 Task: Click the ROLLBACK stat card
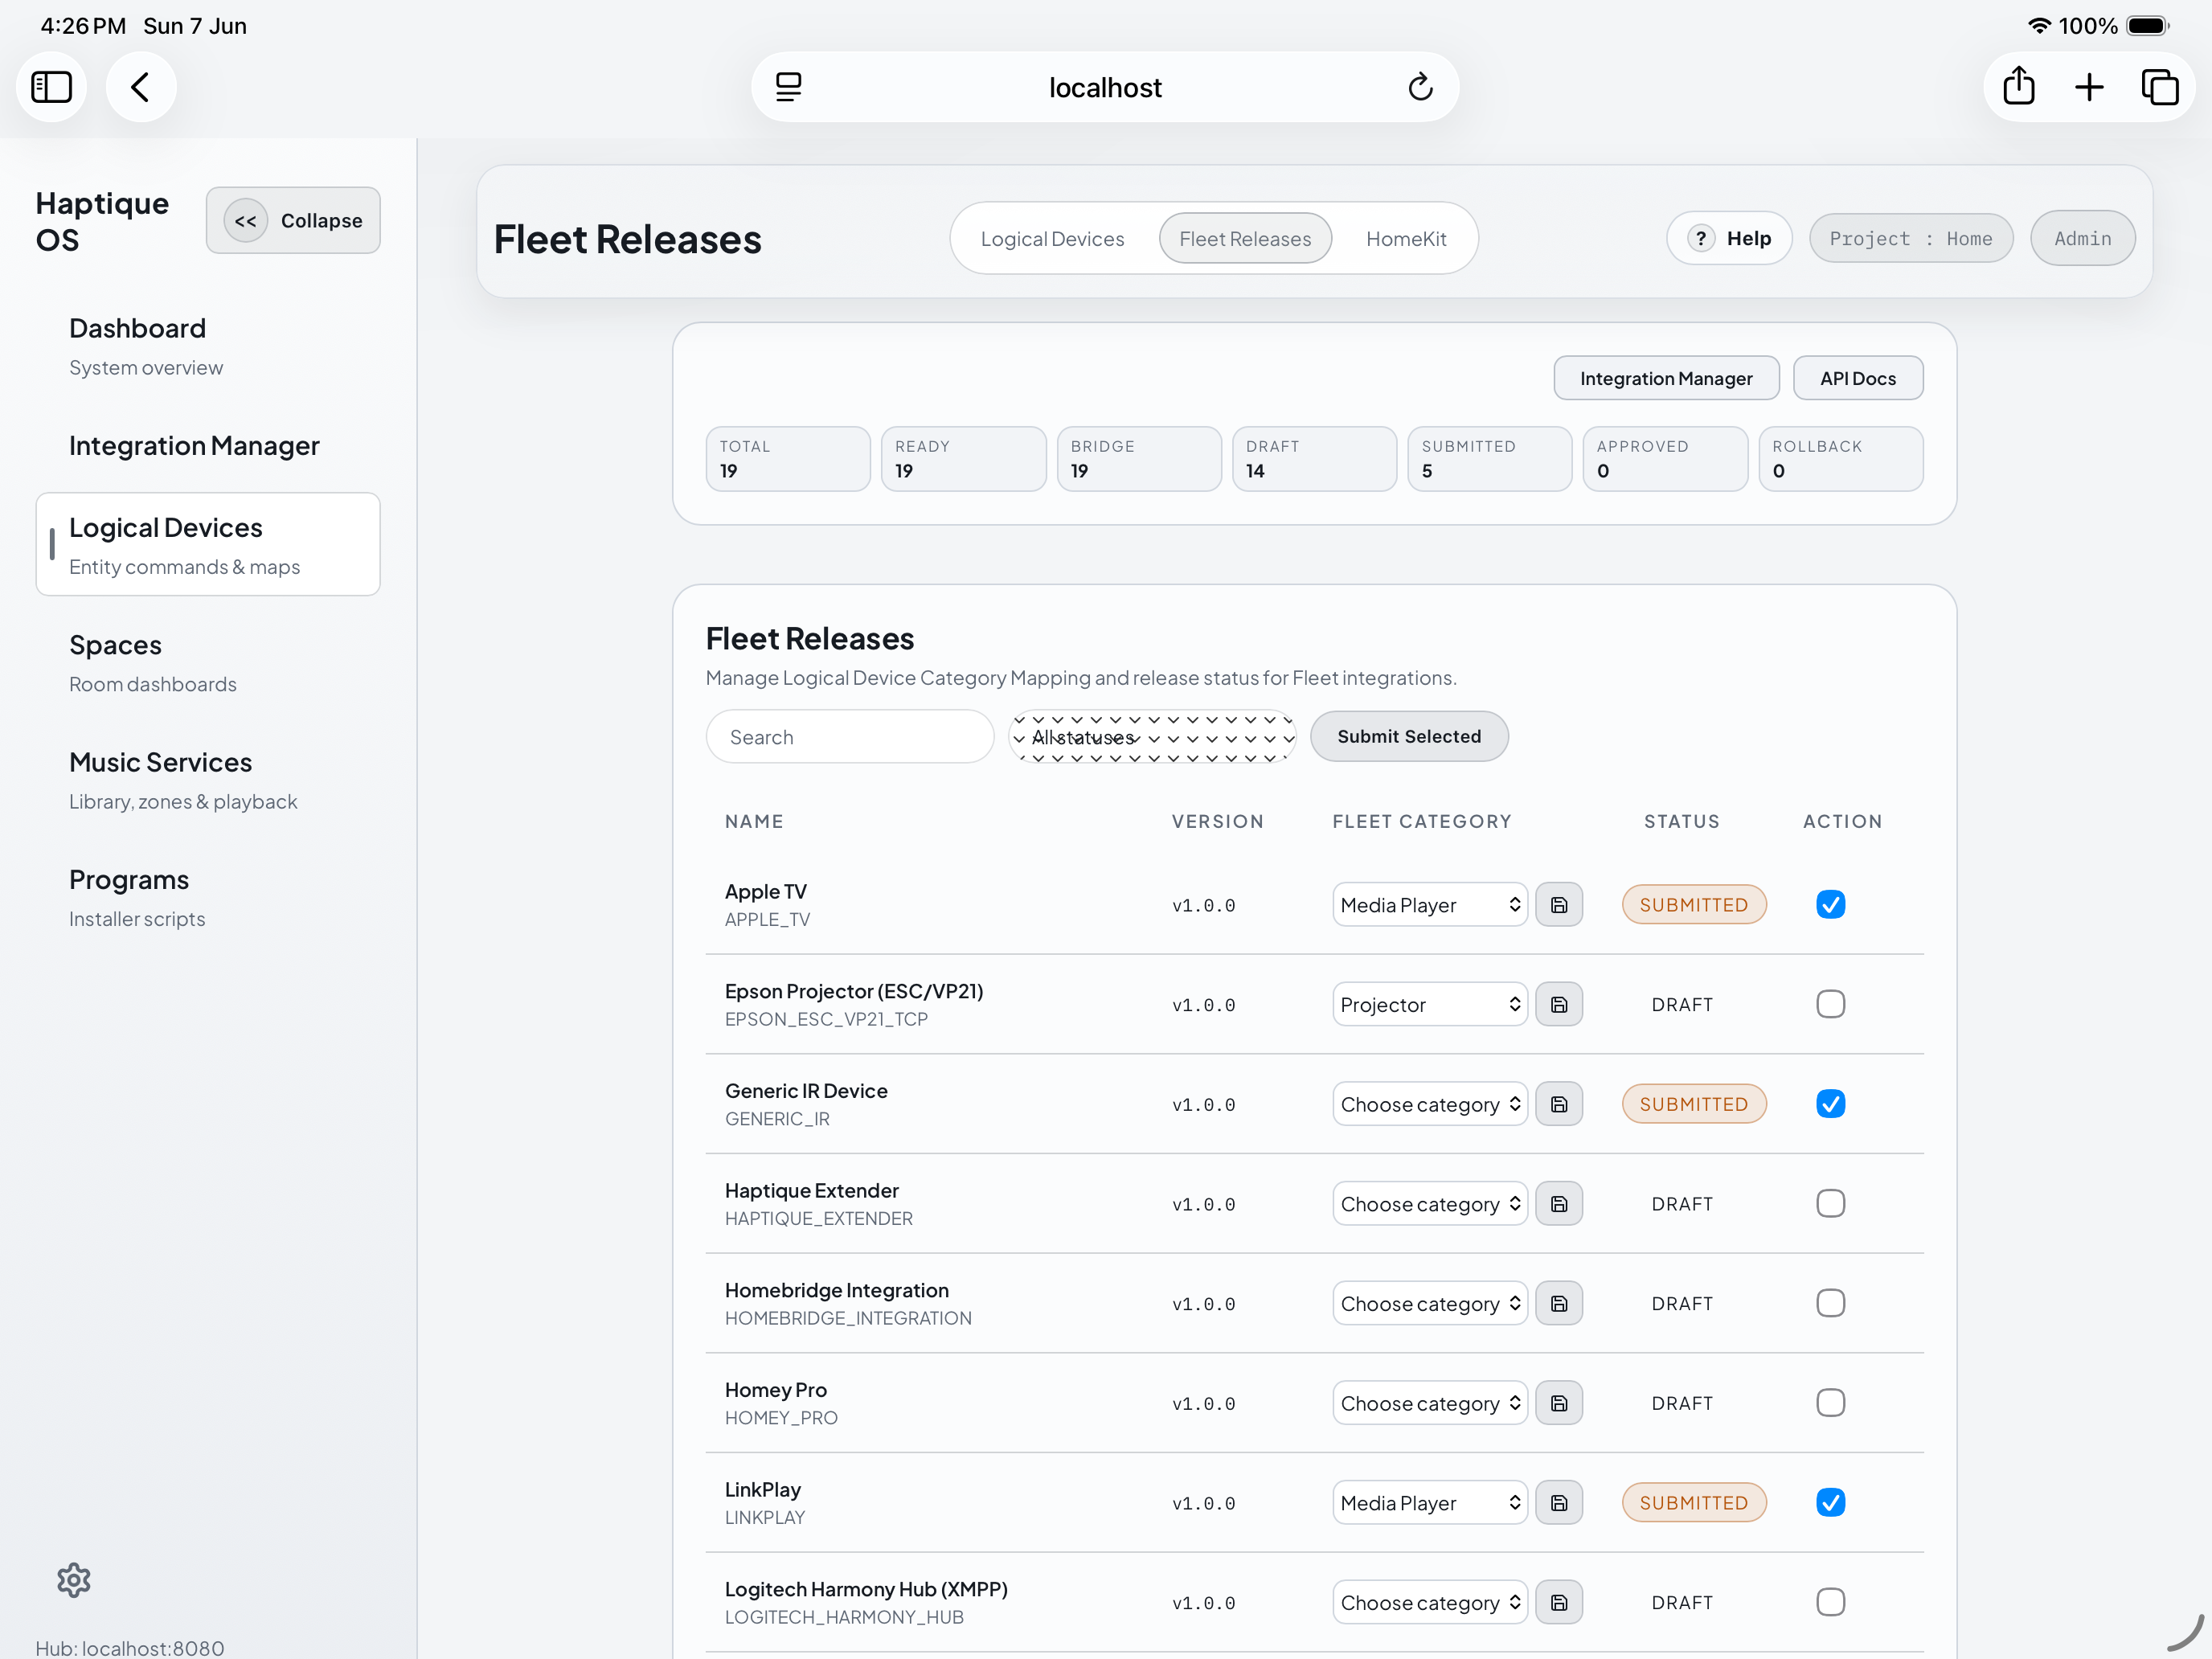tap(1841, 459)
